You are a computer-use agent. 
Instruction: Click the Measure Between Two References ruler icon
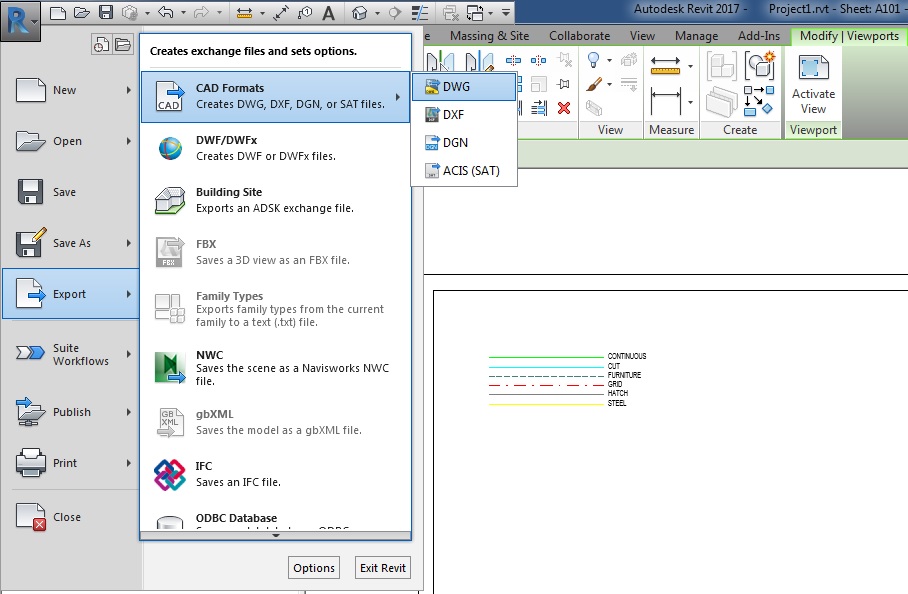pos(665,65)
